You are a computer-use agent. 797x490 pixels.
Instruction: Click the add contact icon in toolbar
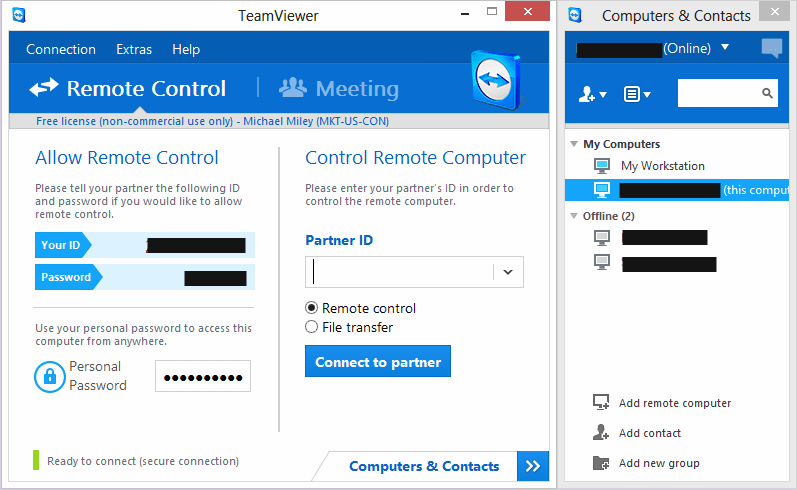click(591, 94)
